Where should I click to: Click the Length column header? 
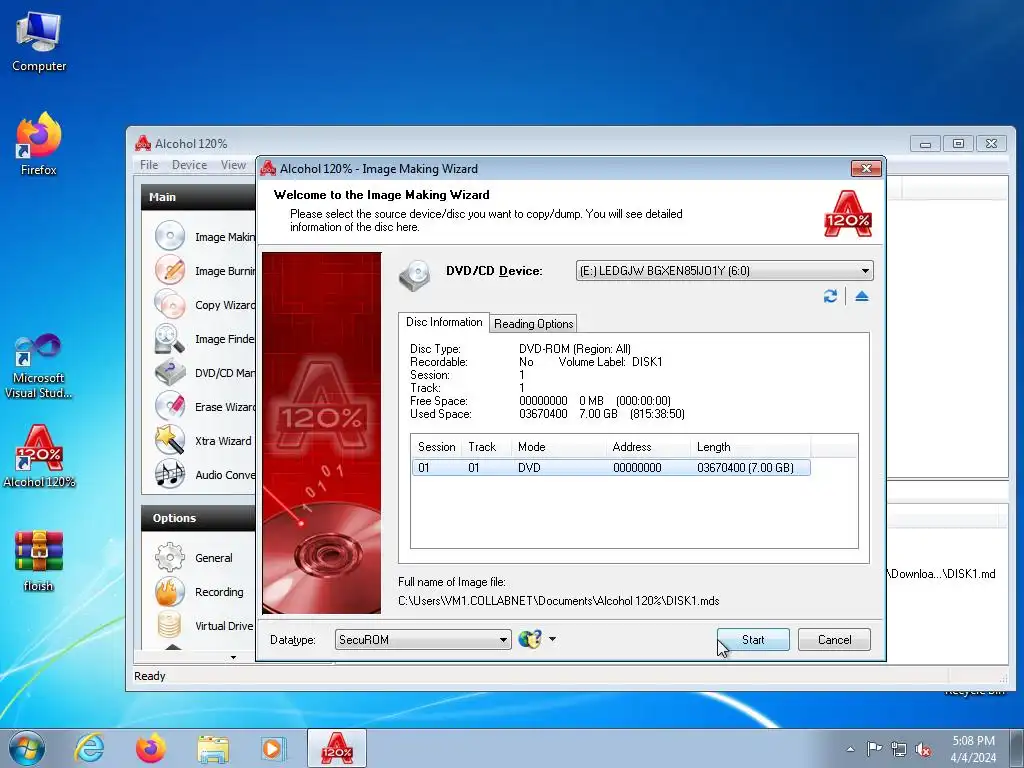tap(750, 447)
